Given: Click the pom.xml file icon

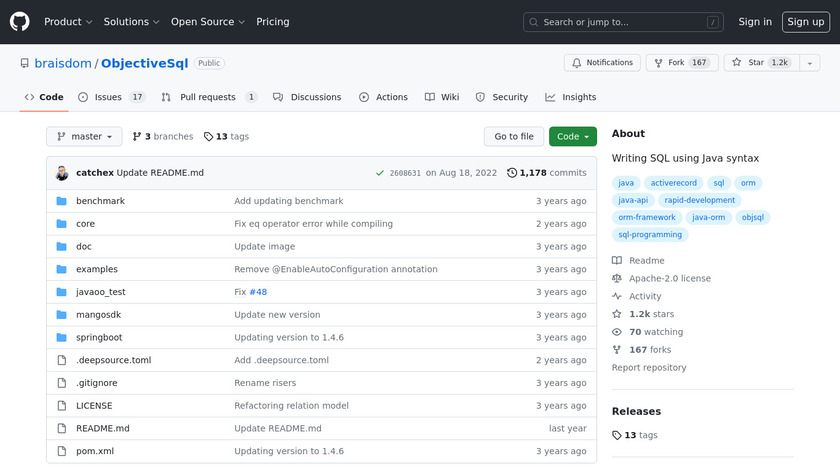Looking at the screenshot, I should tap(61, 451).
